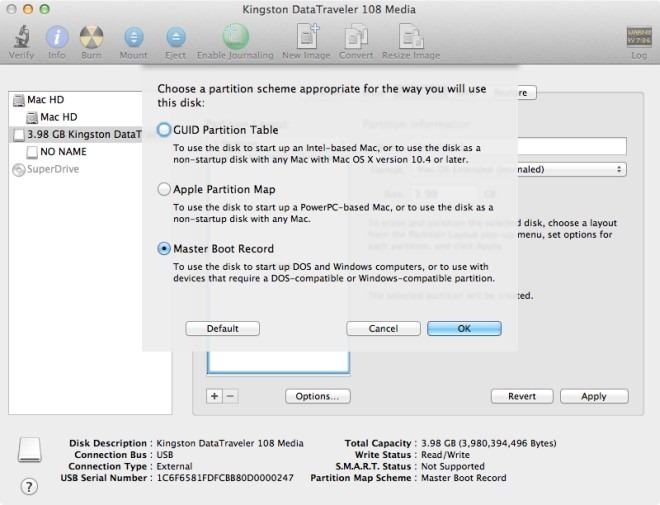
Task: Click the Verify microscope icon
Action: tap(21, 36)
